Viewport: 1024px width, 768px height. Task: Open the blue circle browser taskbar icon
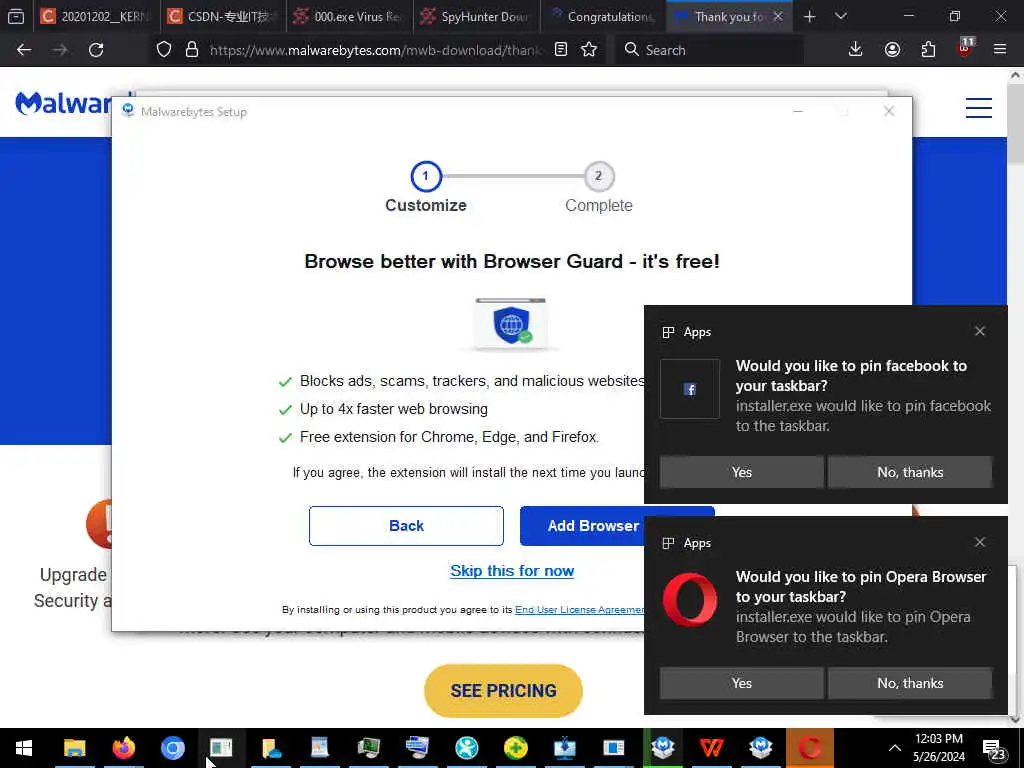tap(172, 748)
